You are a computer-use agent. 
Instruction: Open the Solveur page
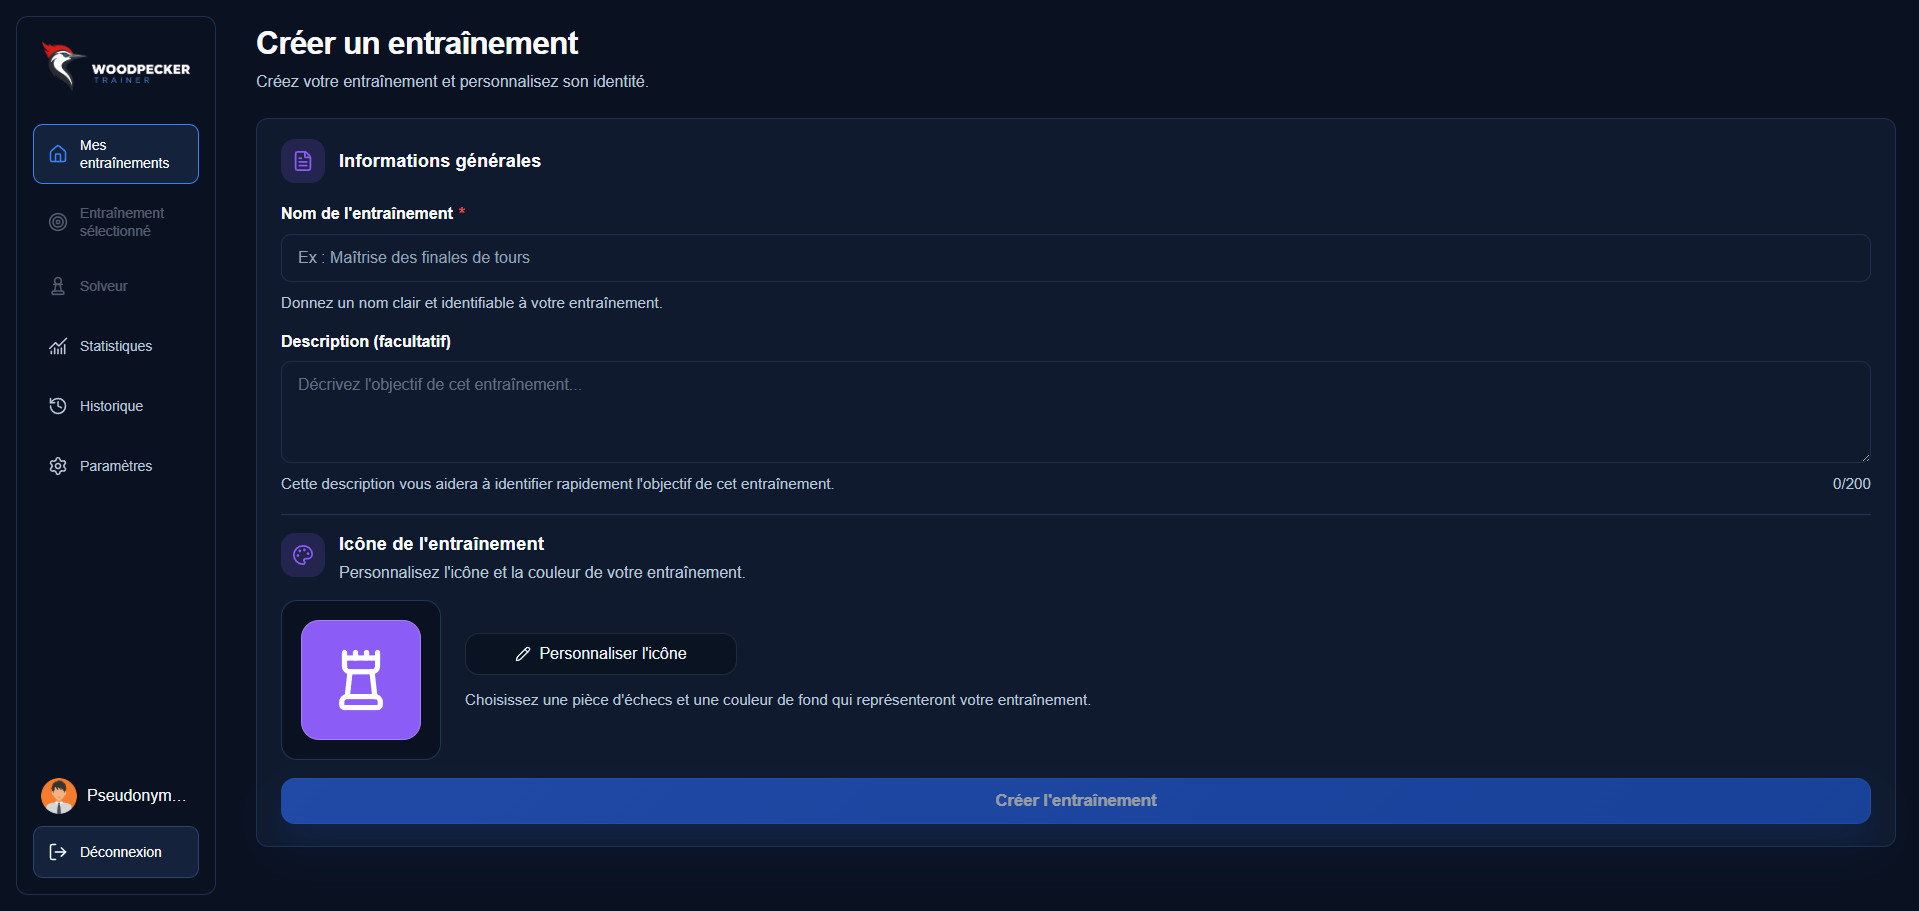pyautogui.click(x=116, y=286)
